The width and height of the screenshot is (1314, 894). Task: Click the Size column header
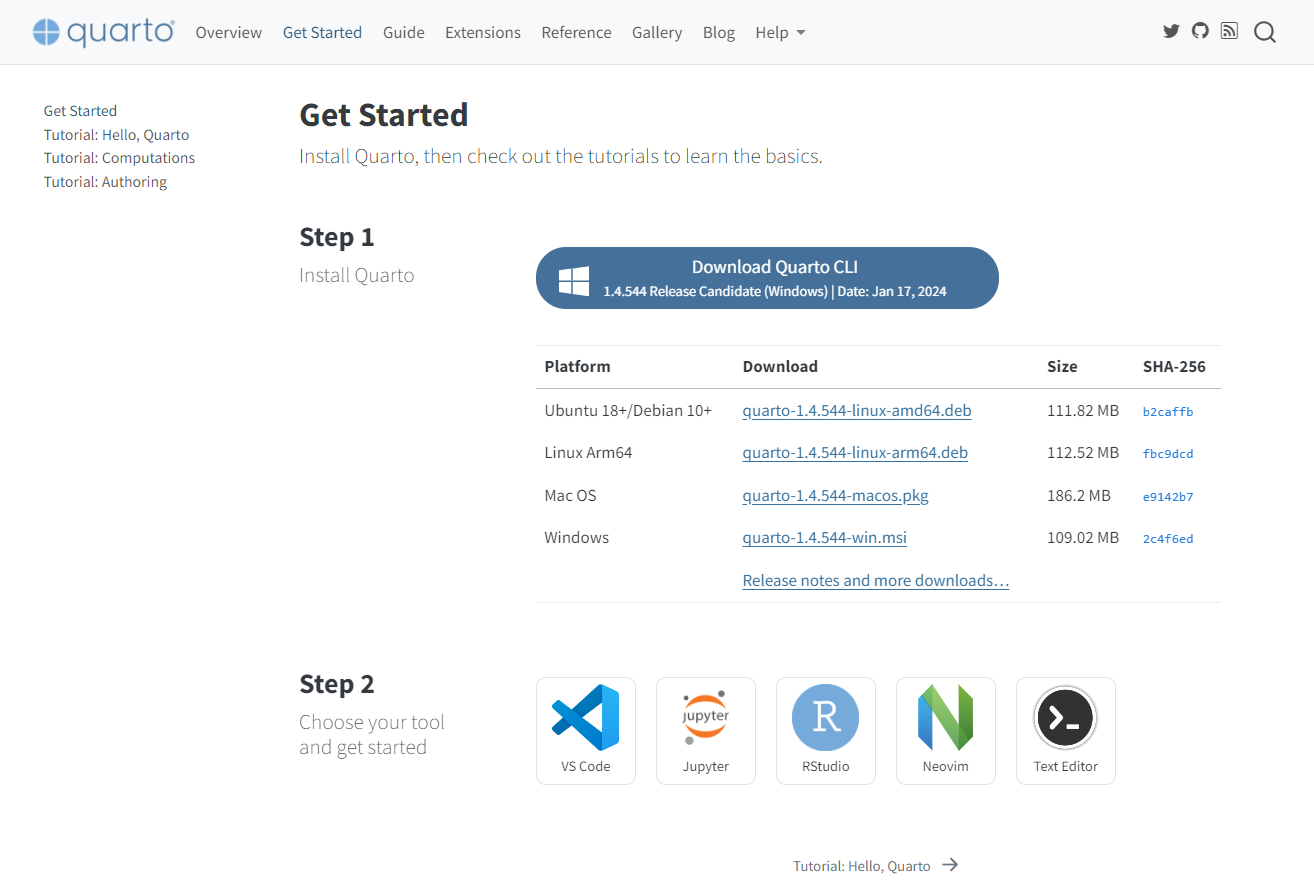coord(1062,366)
